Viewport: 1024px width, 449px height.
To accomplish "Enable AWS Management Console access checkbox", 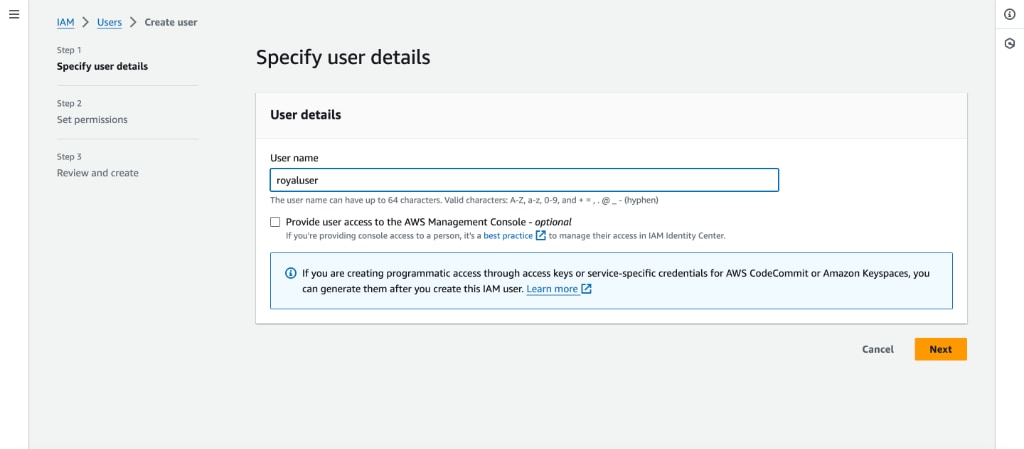I will 275,222.
